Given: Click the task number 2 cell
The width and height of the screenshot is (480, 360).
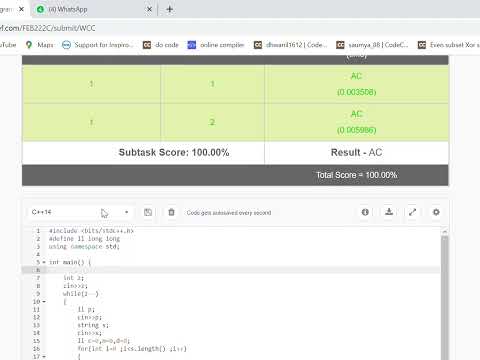Looking at the screenshot, I should [x=212, y=122].
